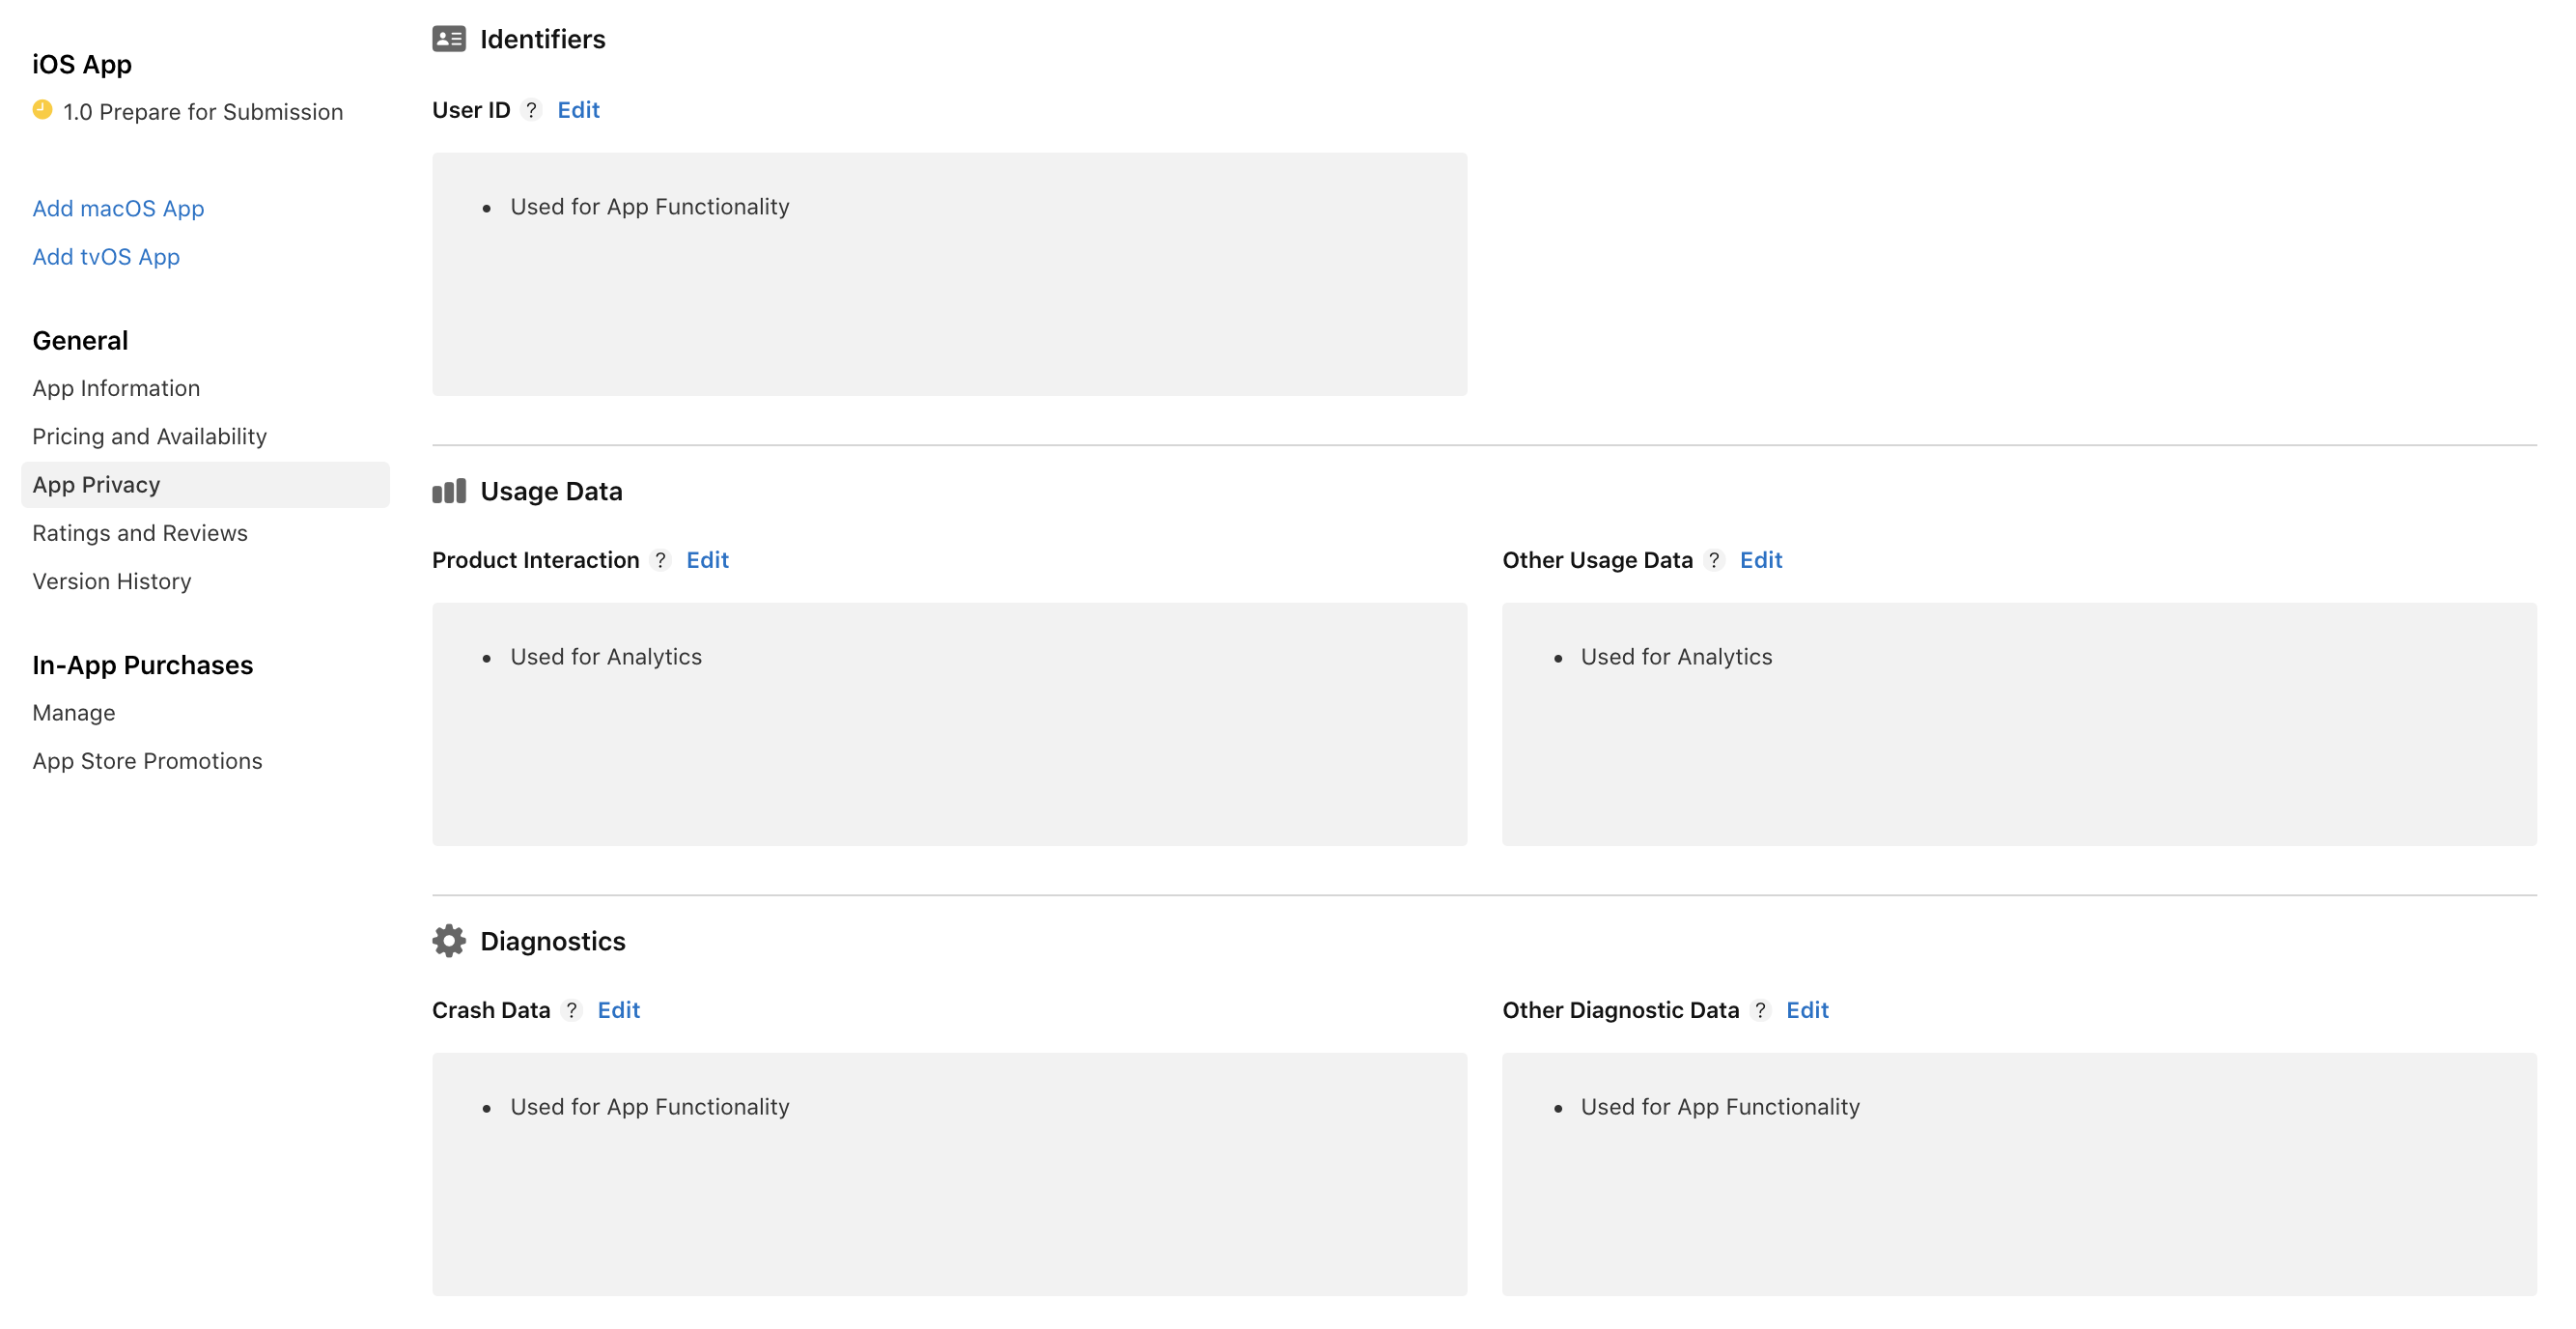Click Used for Analytics under Product Interaction
2576x1329 pixels.
(606, 657)
